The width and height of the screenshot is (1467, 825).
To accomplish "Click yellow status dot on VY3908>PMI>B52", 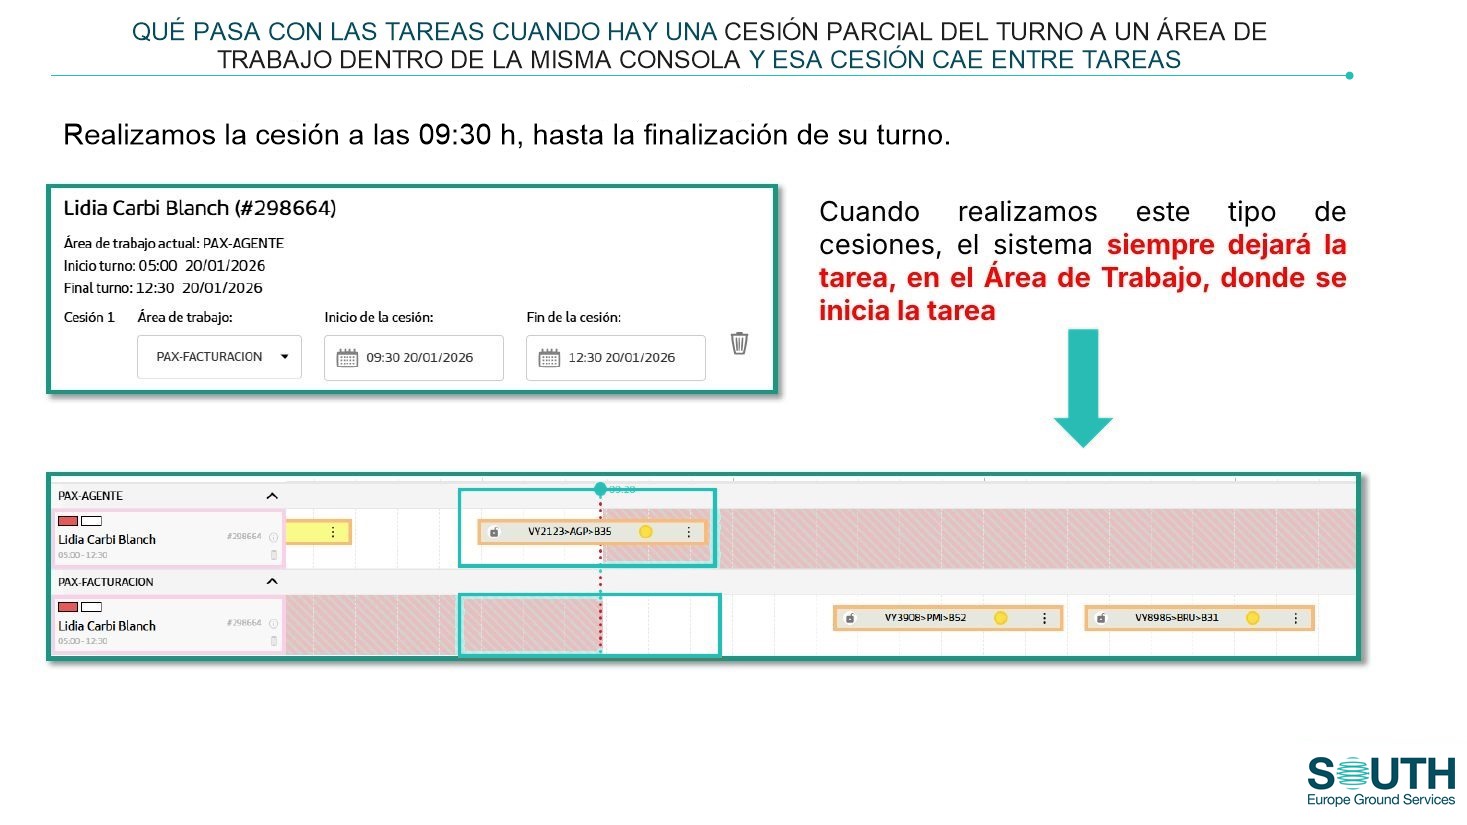I will coord(1000,618).
